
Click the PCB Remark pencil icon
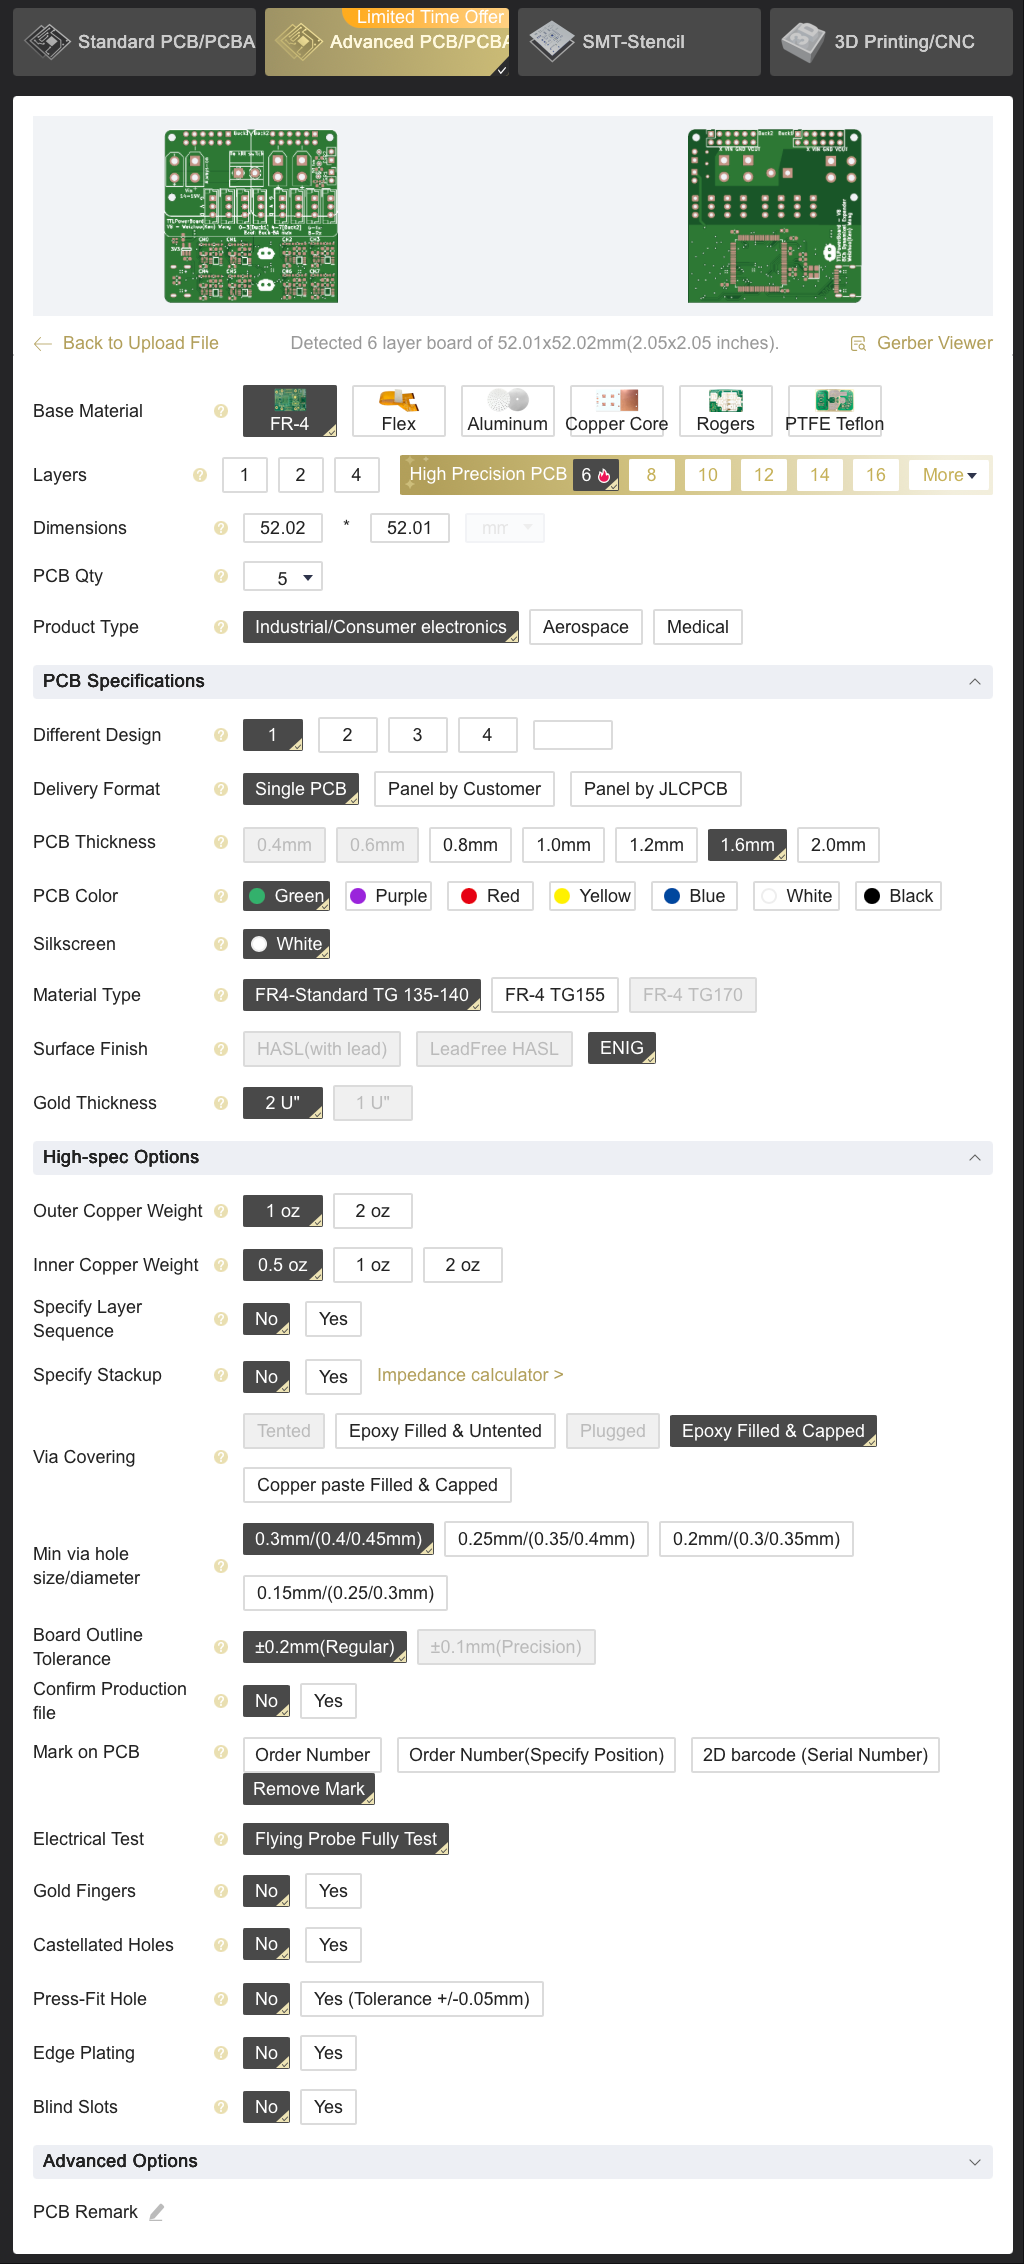(x=157, y=2212)
